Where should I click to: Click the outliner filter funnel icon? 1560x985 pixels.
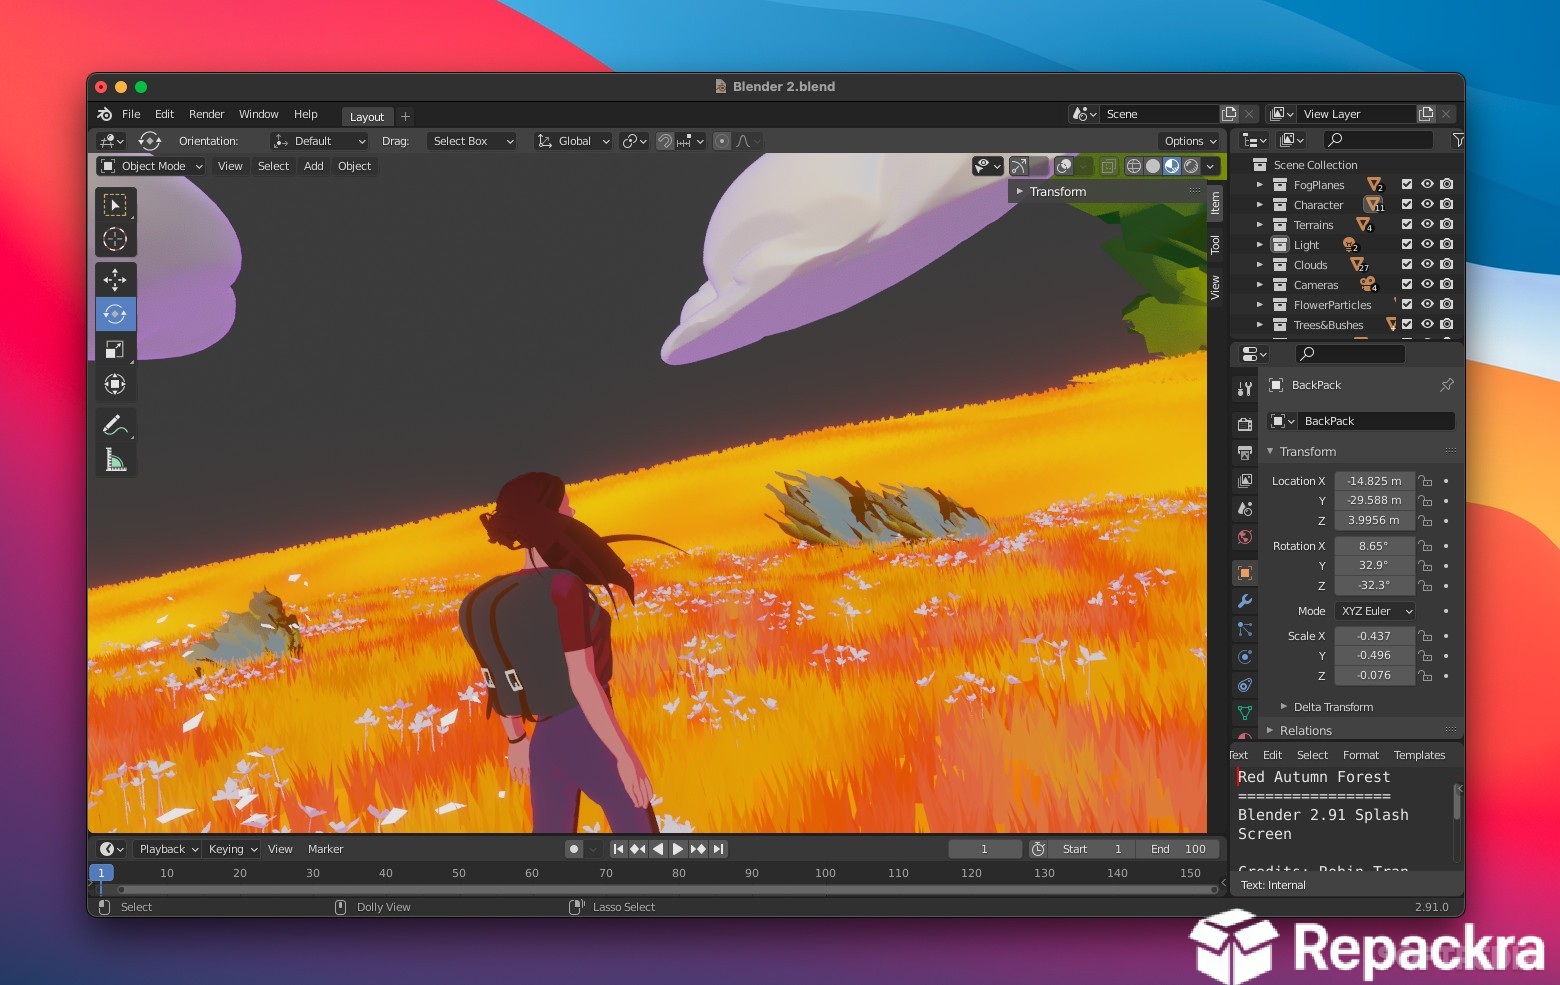pyautogui.click(x=1458, y=140)
